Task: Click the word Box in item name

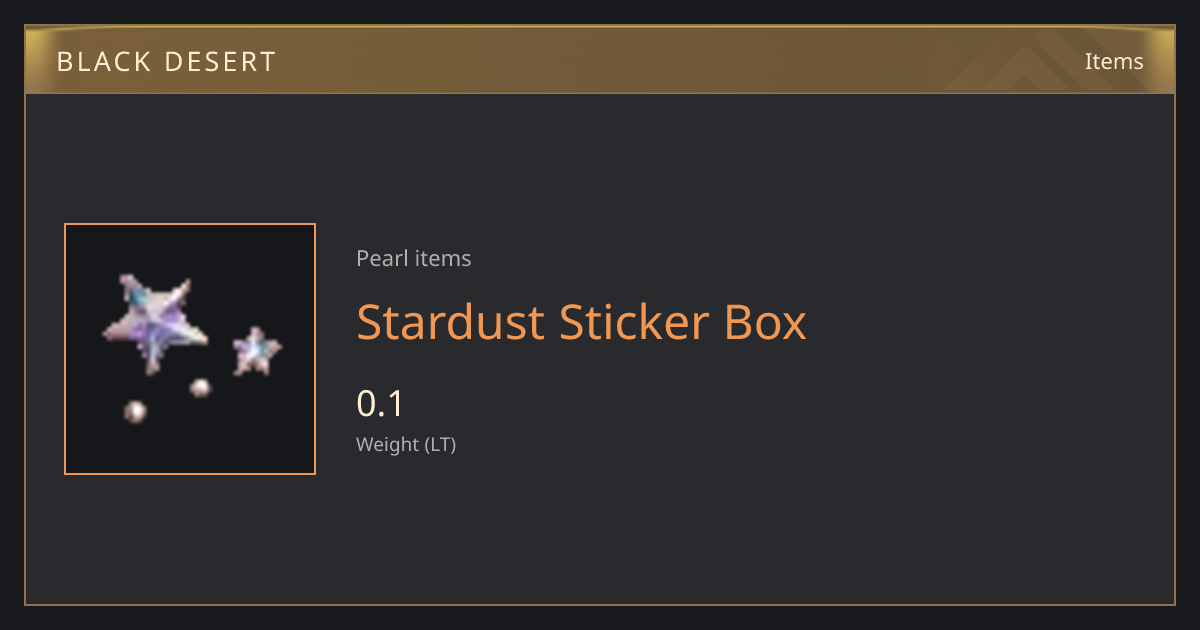Action: coord(766,322)
